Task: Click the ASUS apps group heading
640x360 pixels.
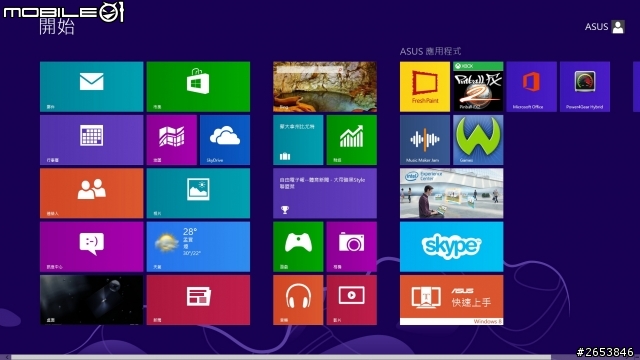Action: click(x=430, y=51)
